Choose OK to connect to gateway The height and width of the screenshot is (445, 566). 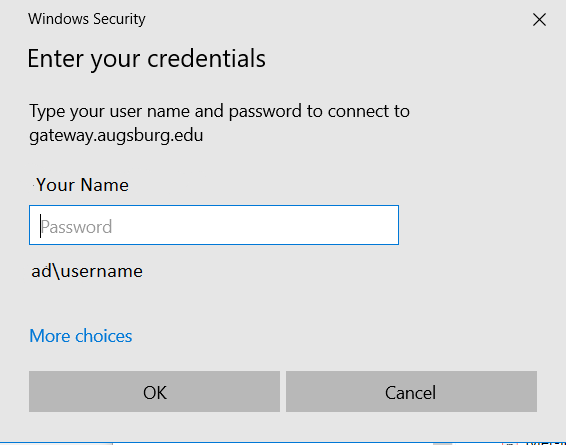click(154, 392)
